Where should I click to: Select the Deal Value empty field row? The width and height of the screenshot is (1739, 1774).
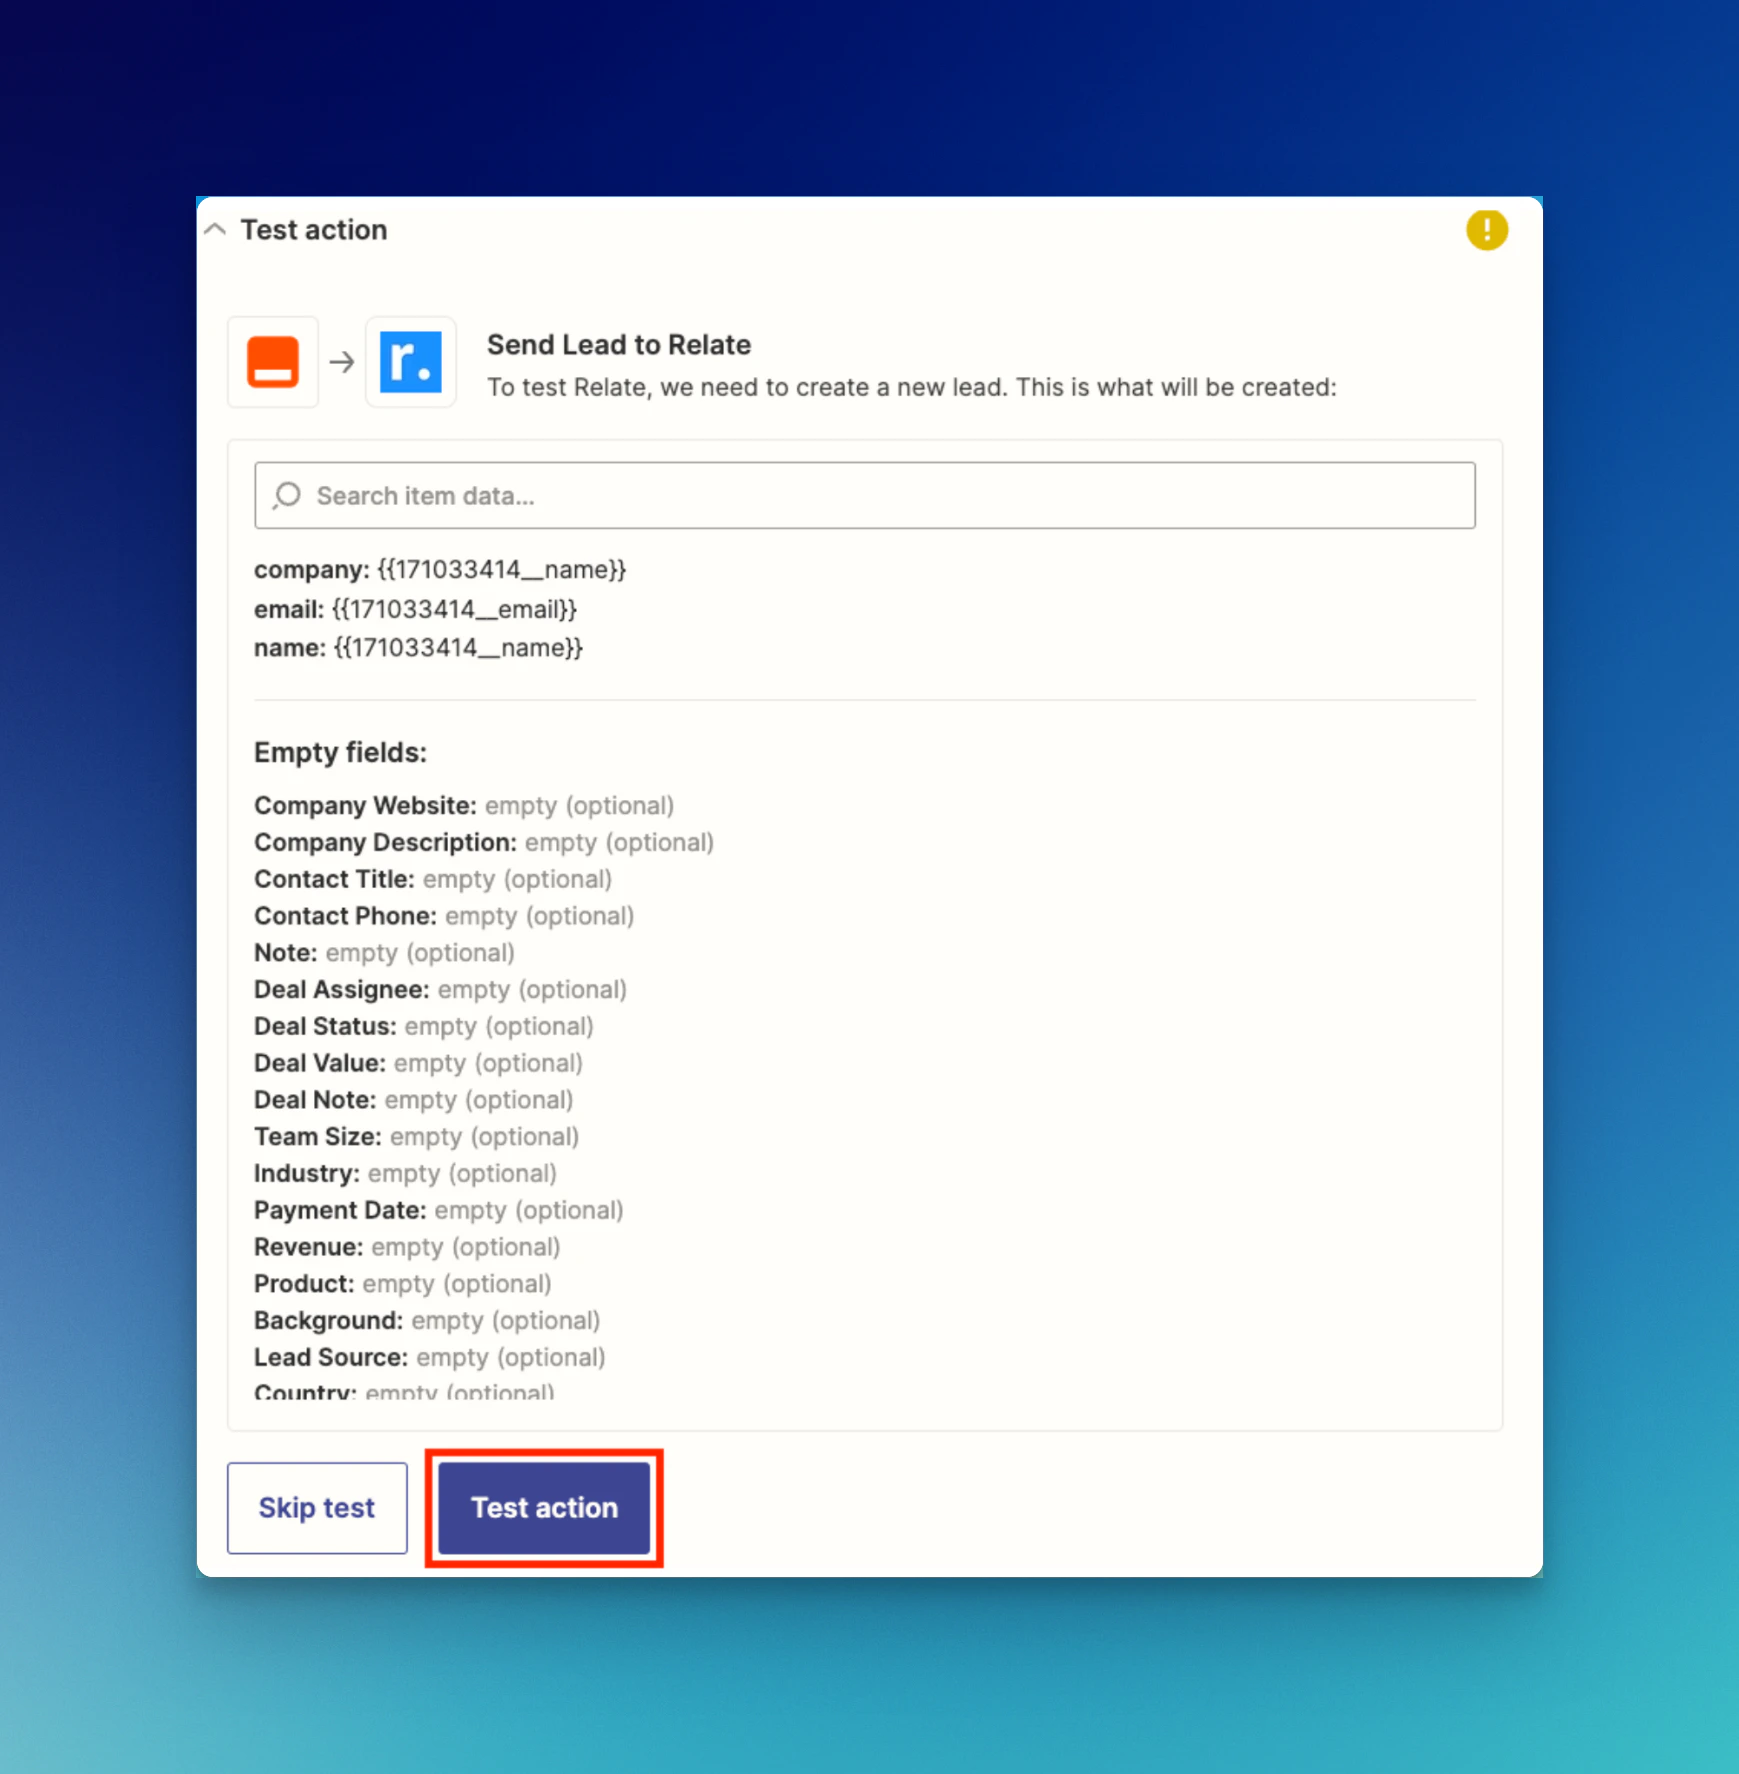[418, 1063]
